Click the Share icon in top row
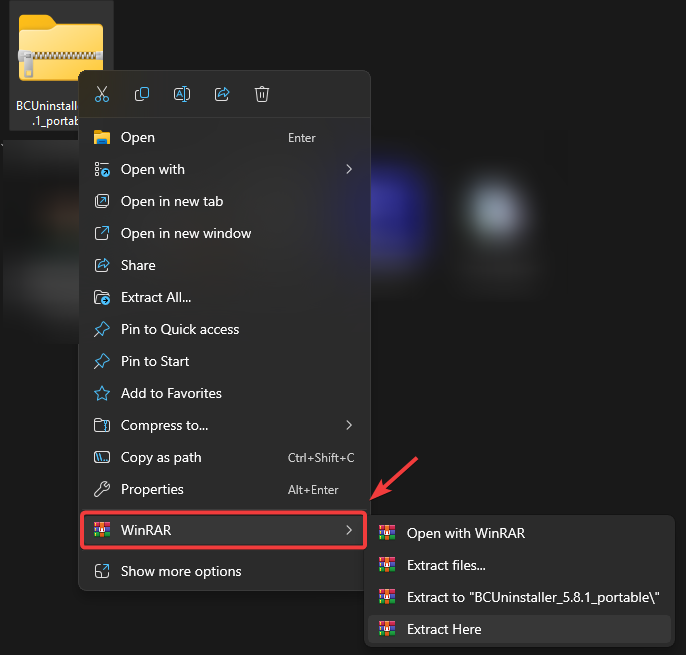 pyautogui.click(x=222, y=94)
